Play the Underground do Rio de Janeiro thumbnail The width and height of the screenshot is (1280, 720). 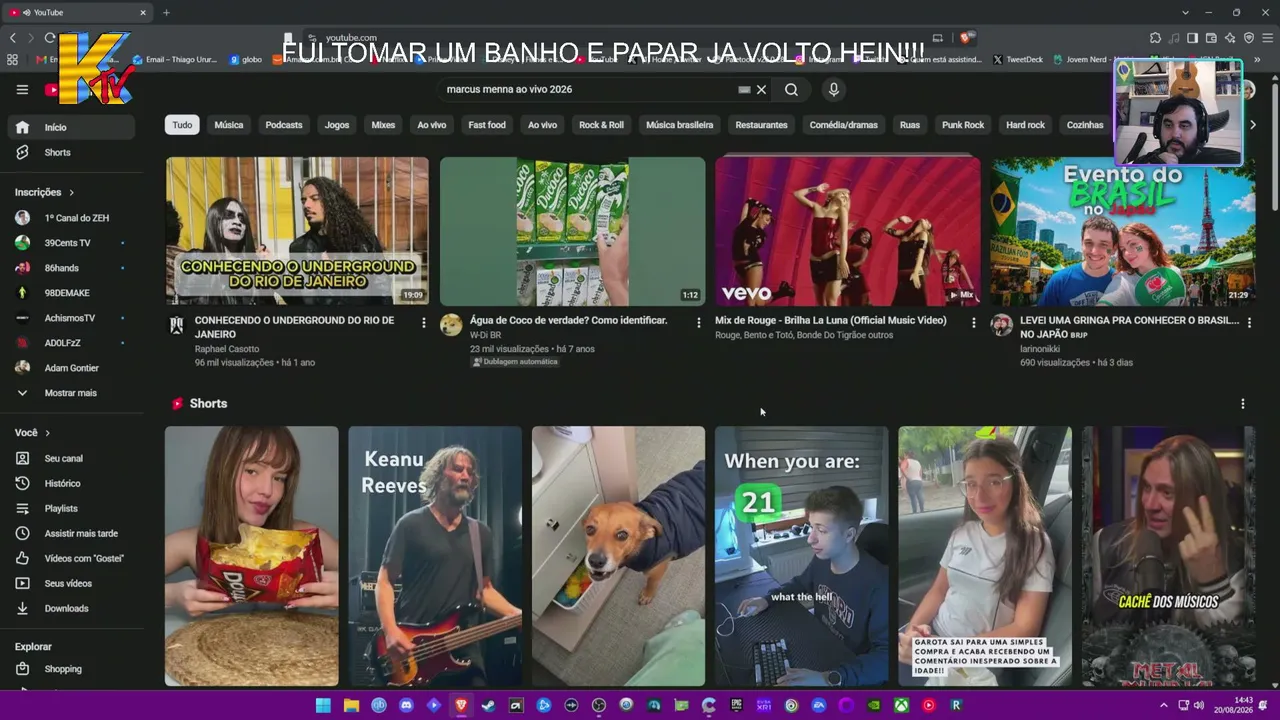tap(297, 231)
